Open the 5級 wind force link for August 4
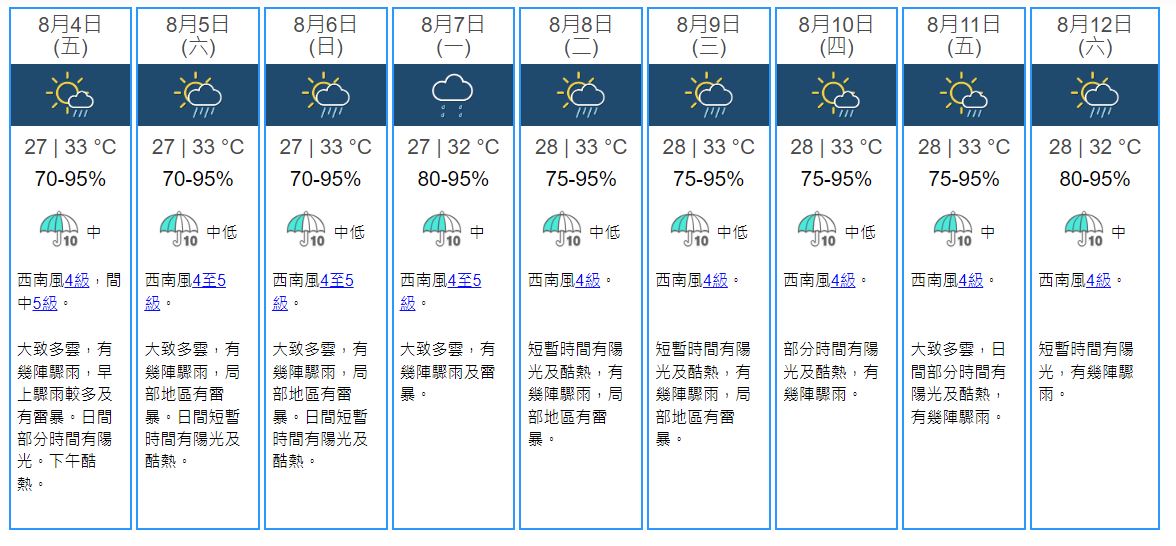Image resolution: width=1176 pixels, height=546 pixels. click(x=45, y=302)
